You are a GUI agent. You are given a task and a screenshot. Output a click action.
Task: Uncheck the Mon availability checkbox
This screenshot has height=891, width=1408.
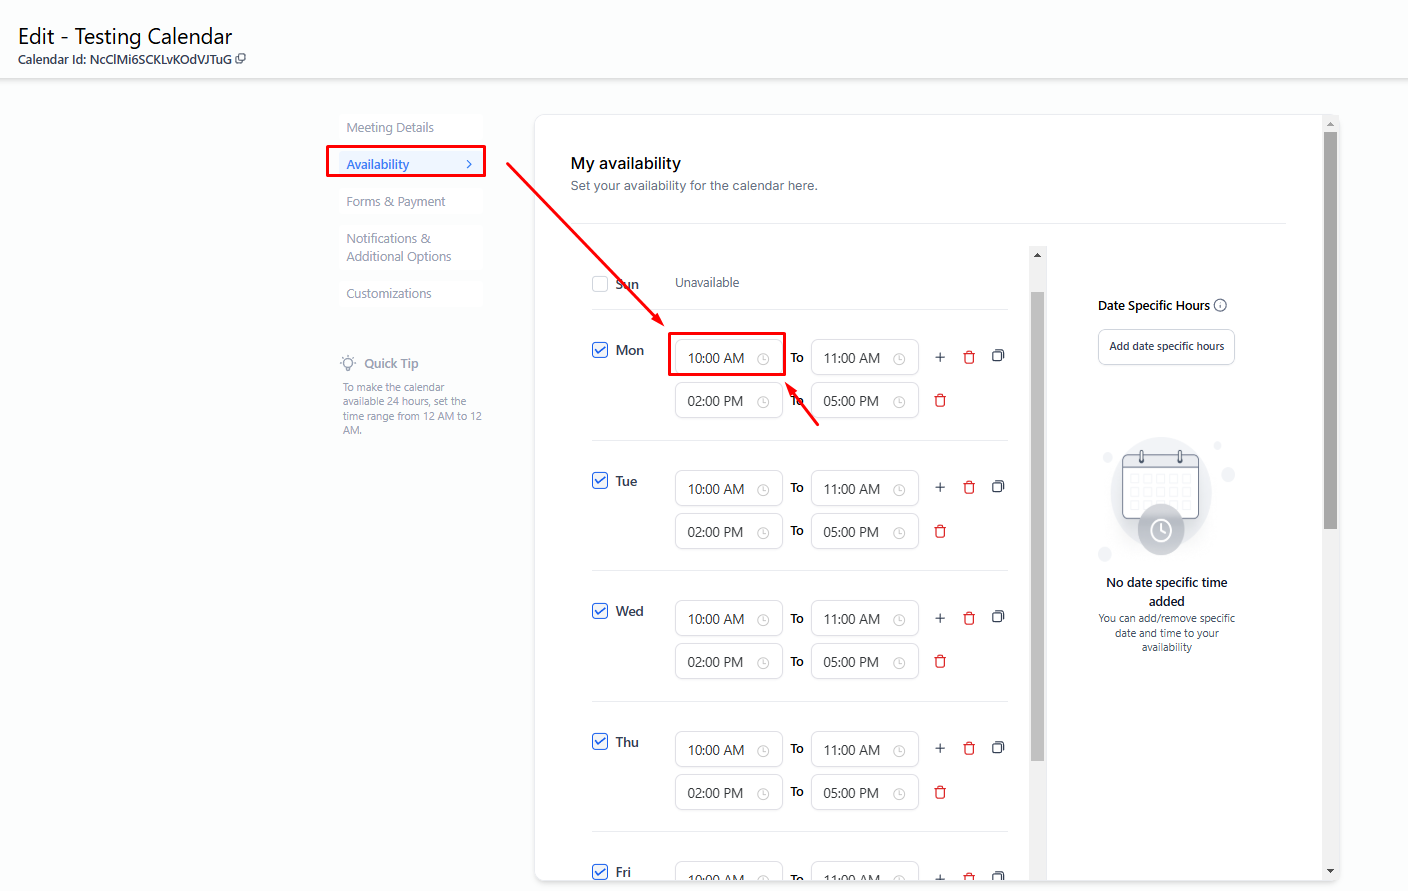click(x=600, y=350)
